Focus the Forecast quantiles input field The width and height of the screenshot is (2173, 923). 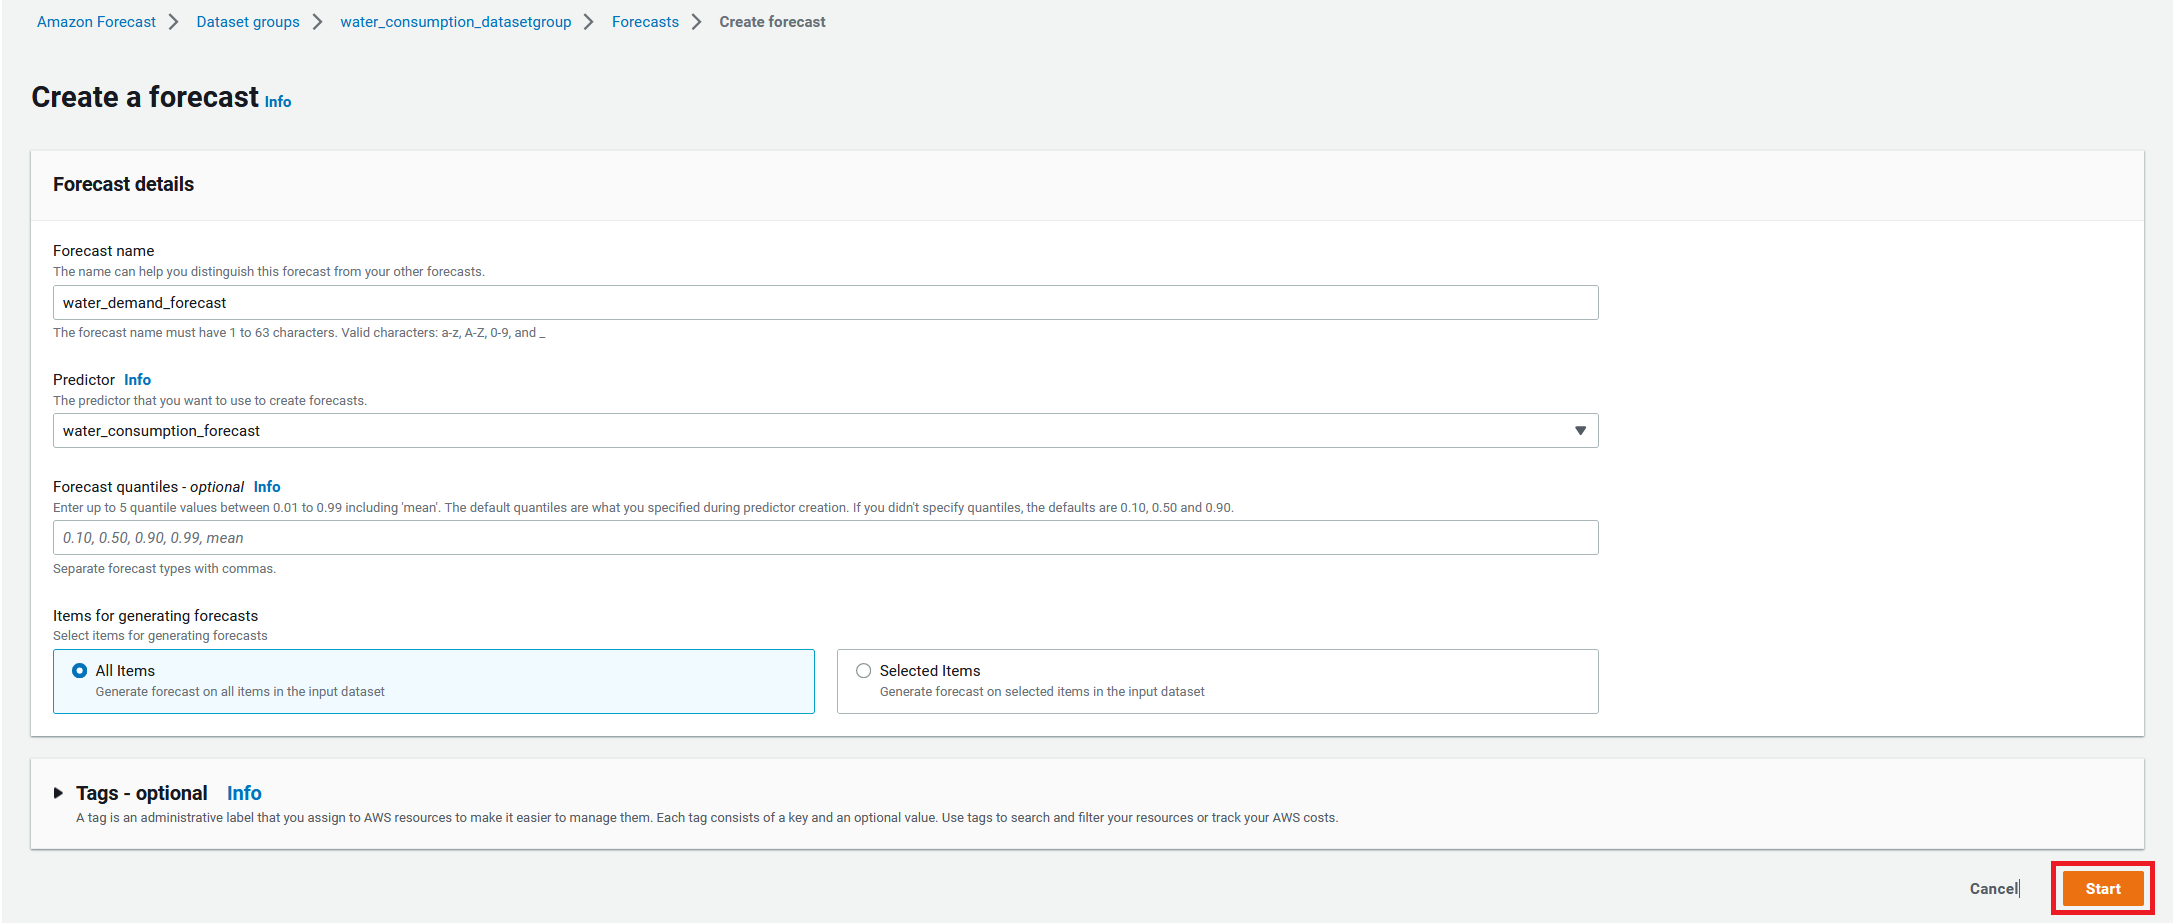(x=825, y=538)
